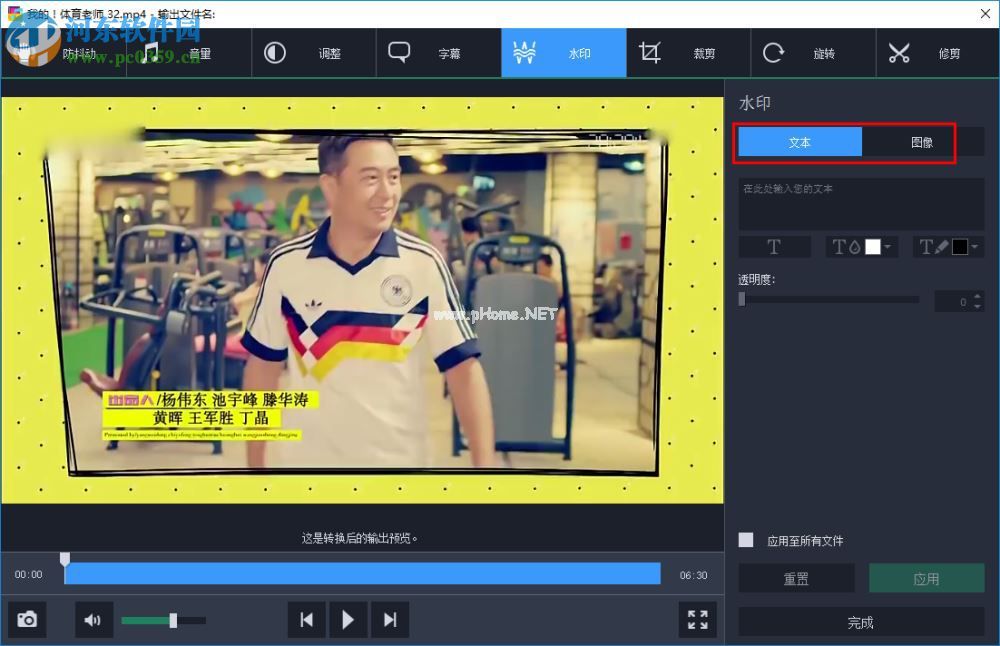Viewport: 1000px width, 646px height.
Task: Open the 调整 (Adjust) tool
Action: (x=316, y=52)
